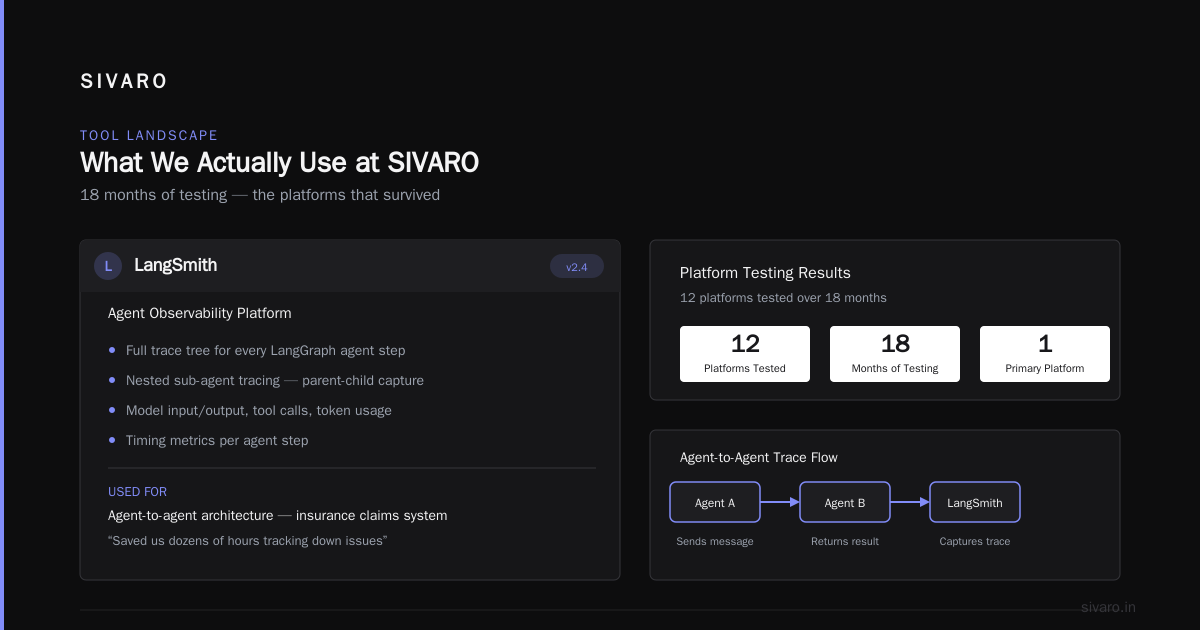1200x630 pixels.
Task: Click the USED FOR label
Action: [x=137, y=492]
